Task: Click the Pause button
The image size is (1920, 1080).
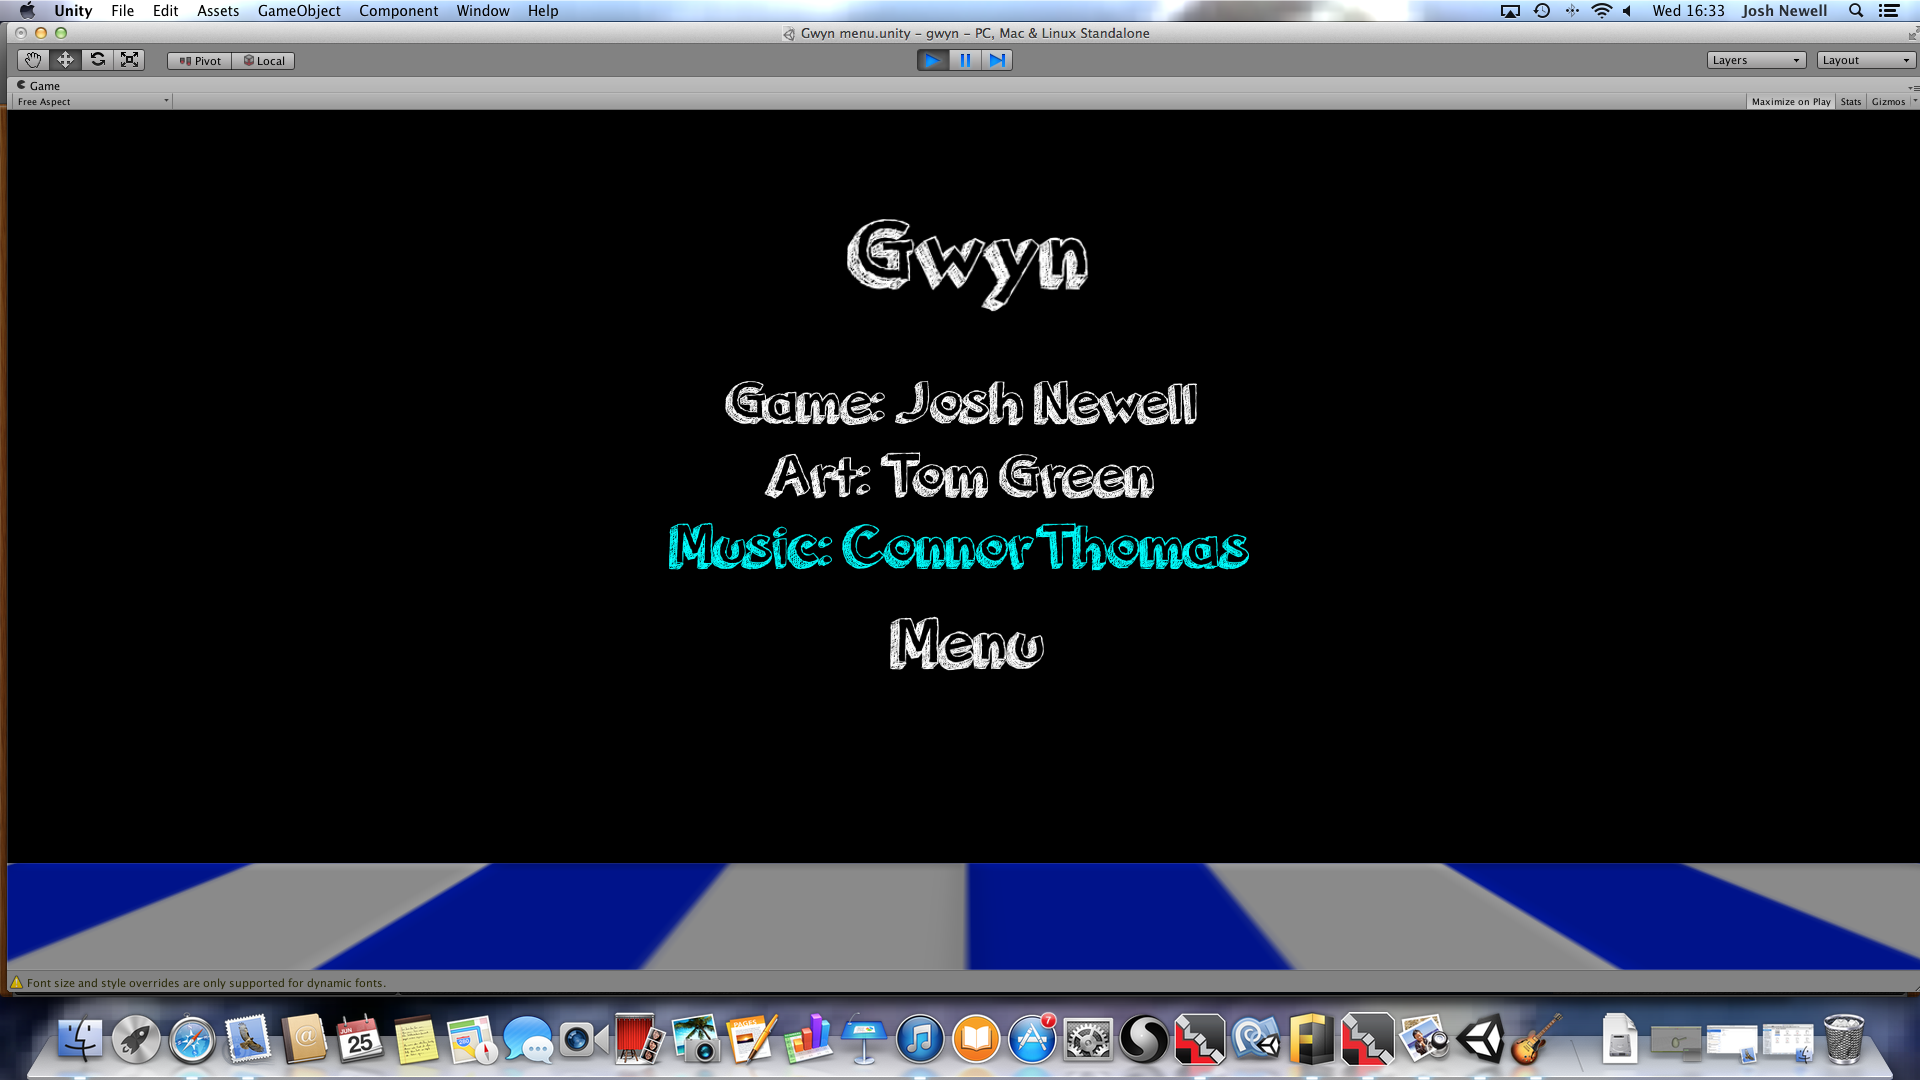Action: pos(965,60)
